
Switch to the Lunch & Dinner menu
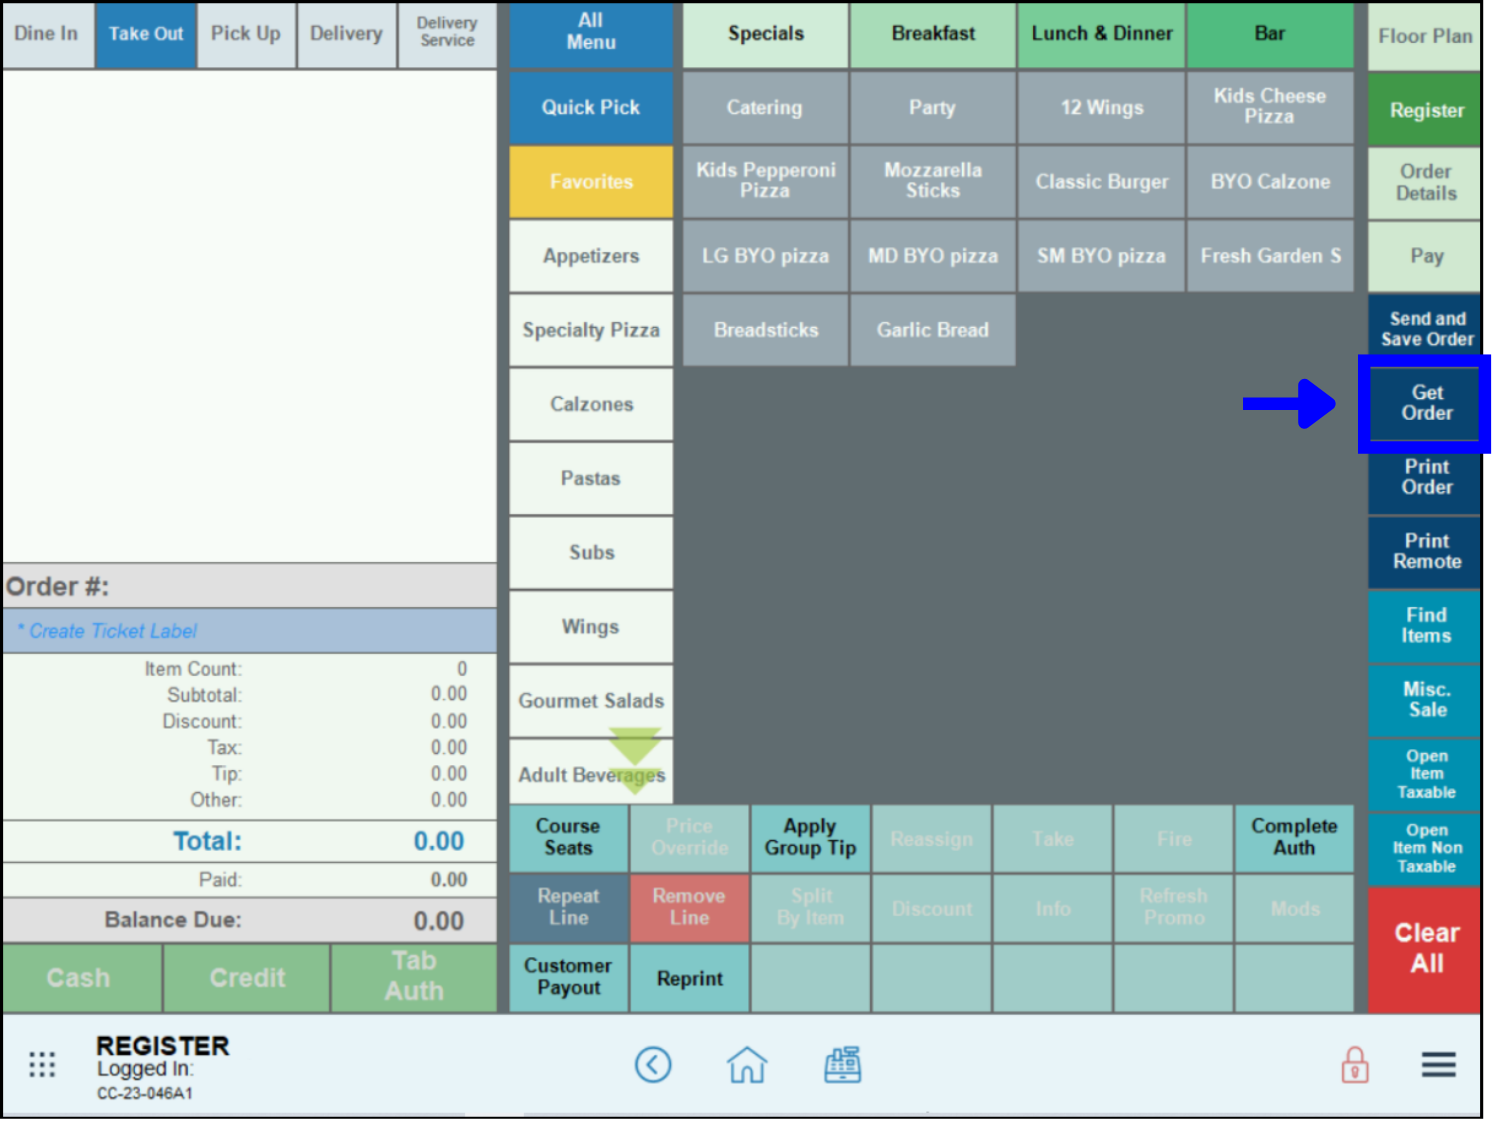[x=1101, y=34]
